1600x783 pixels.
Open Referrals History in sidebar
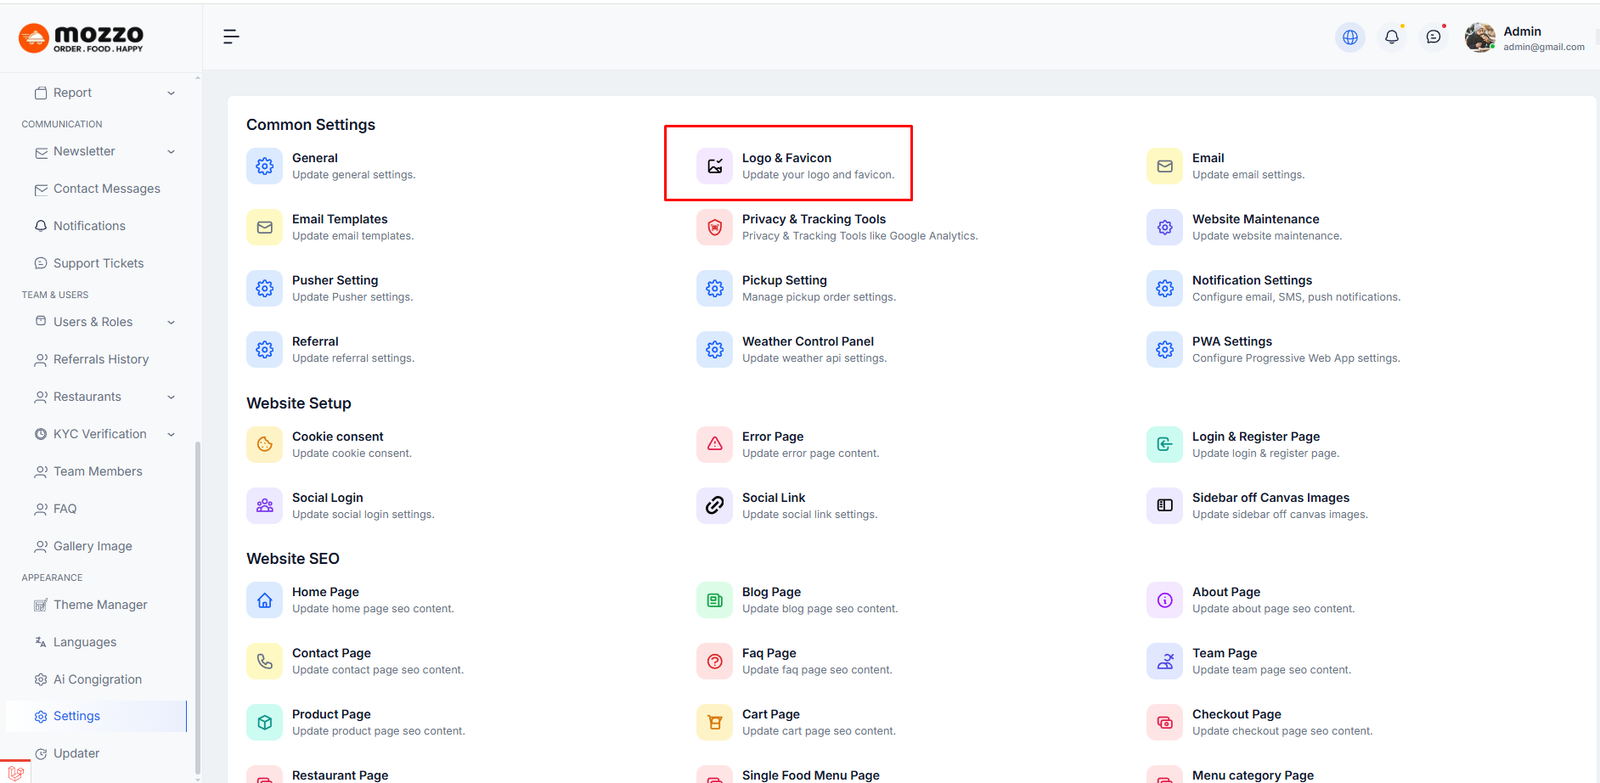[x=91, y=359]
